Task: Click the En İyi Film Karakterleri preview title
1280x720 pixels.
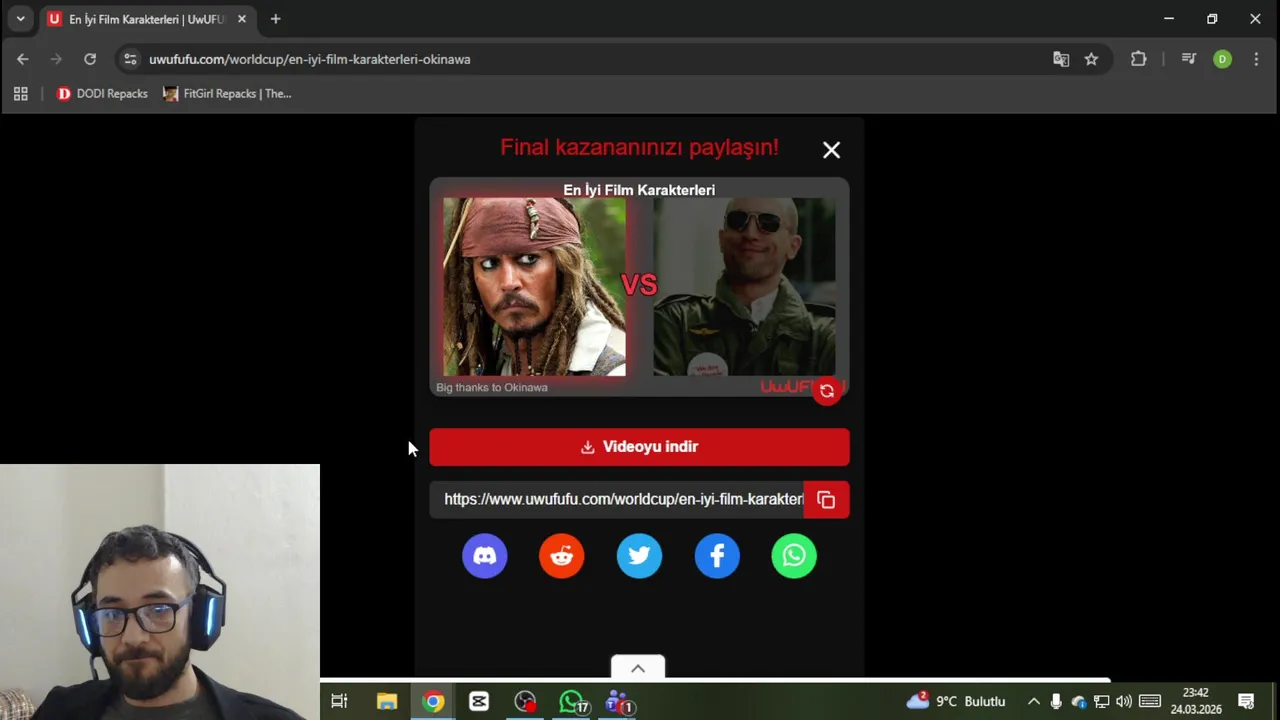Action: click(x=639, y=190)
